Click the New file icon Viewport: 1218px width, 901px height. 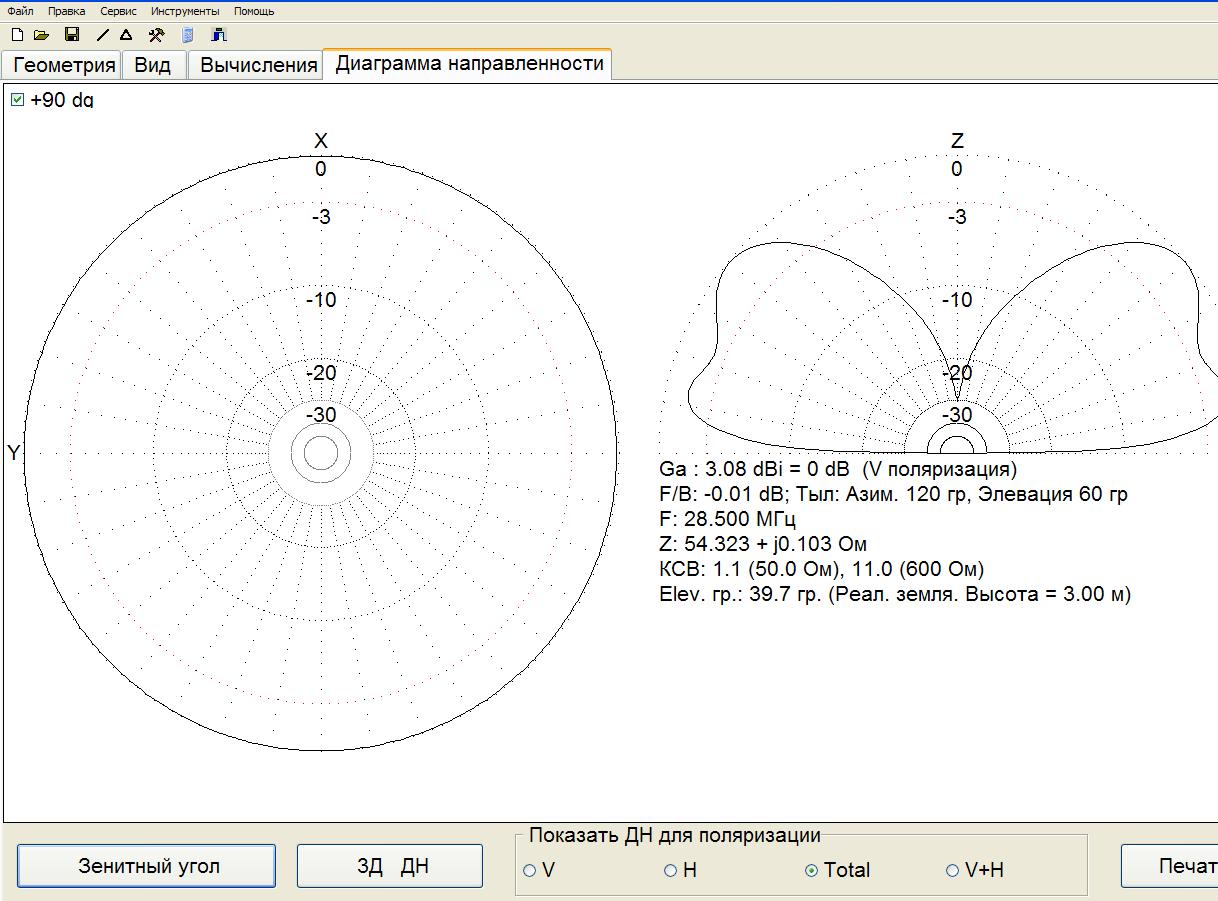point(16,35)
